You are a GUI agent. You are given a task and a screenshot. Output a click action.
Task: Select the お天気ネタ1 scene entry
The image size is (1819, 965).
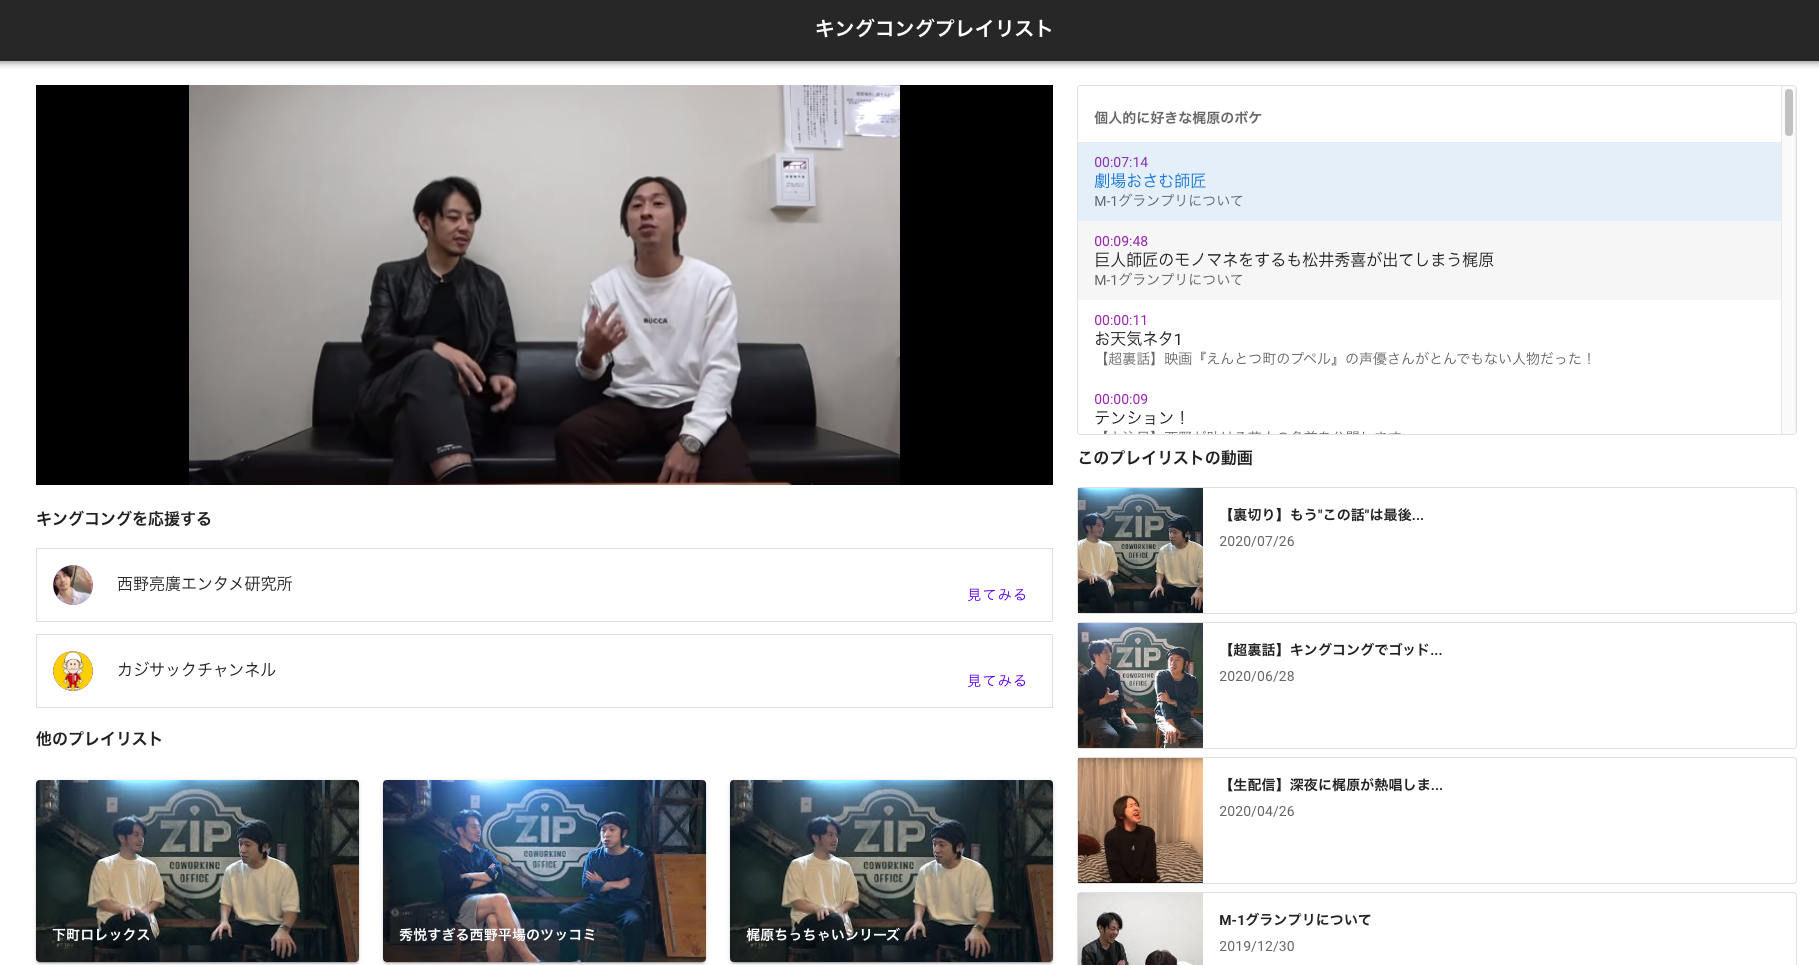point(1138,339)
